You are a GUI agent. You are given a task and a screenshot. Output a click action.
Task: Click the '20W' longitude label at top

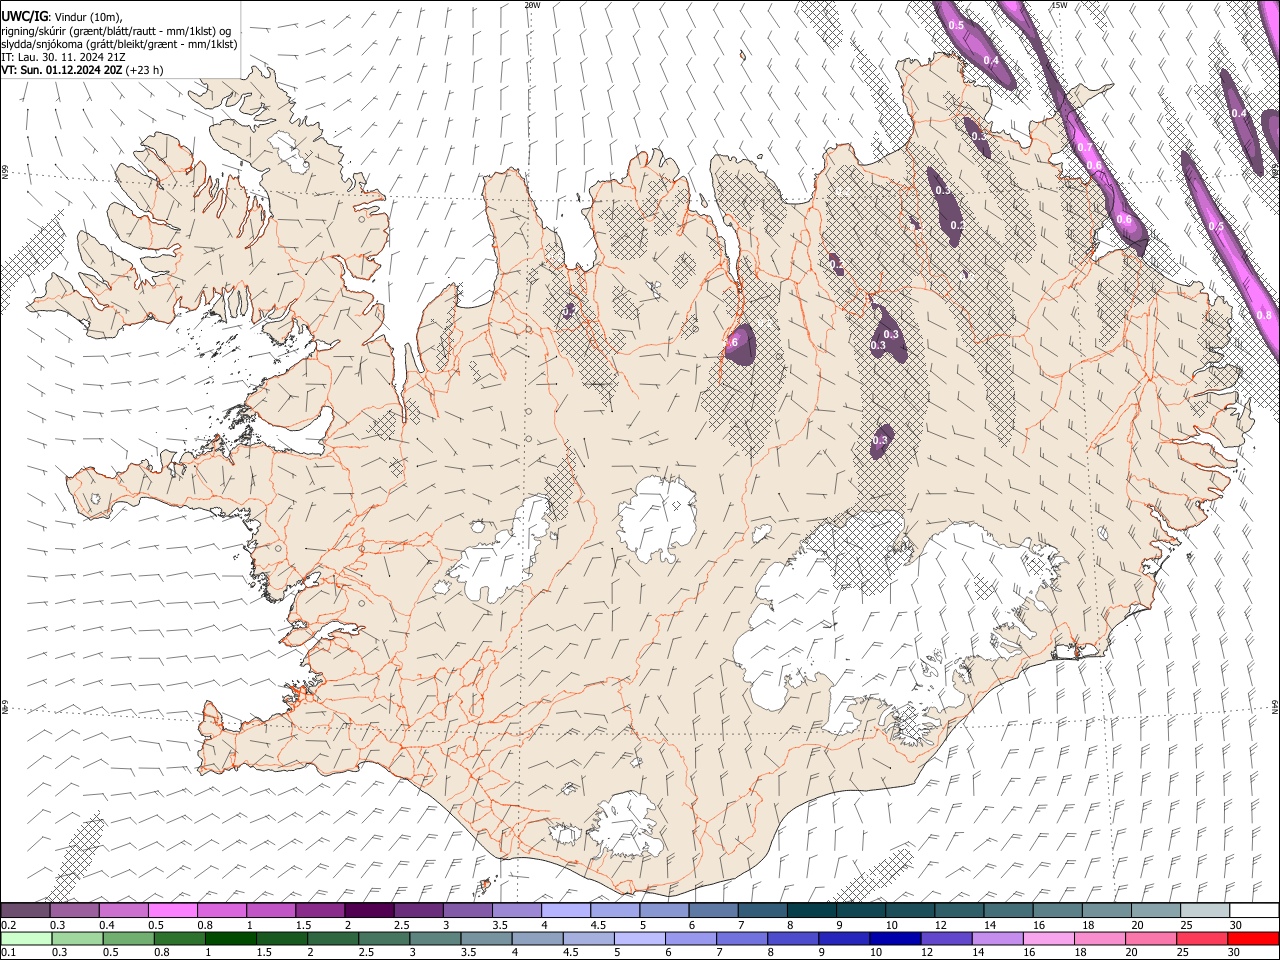[532, 4]
